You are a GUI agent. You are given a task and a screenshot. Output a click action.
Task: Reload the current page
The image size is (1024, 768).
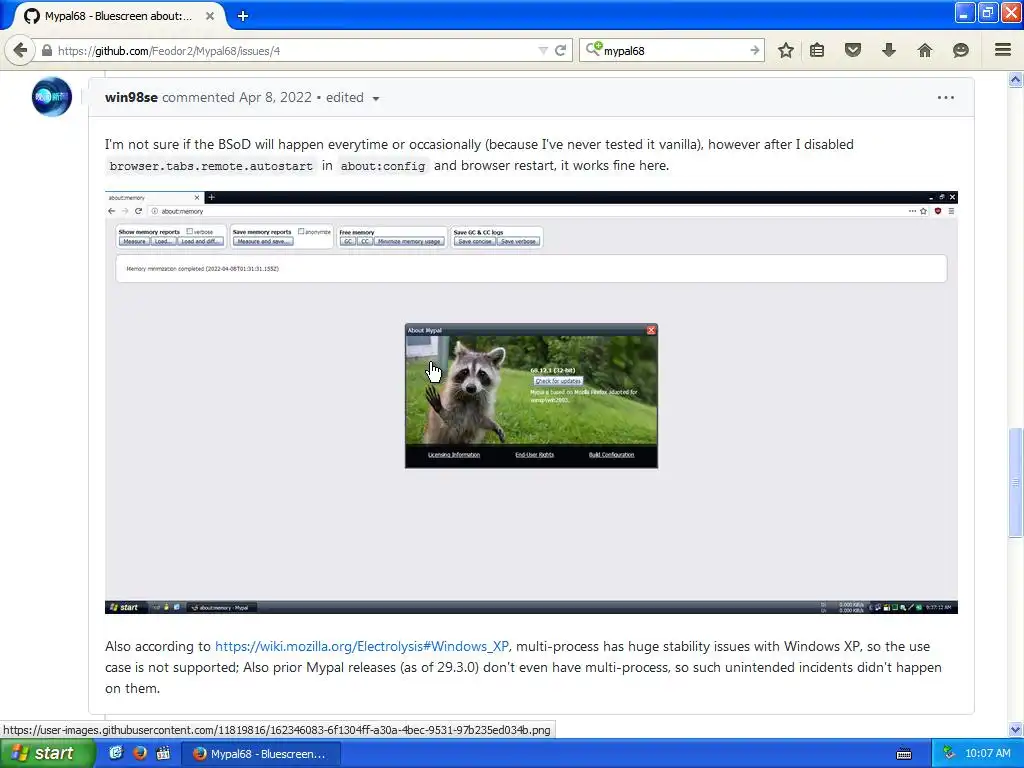point(560,50)
